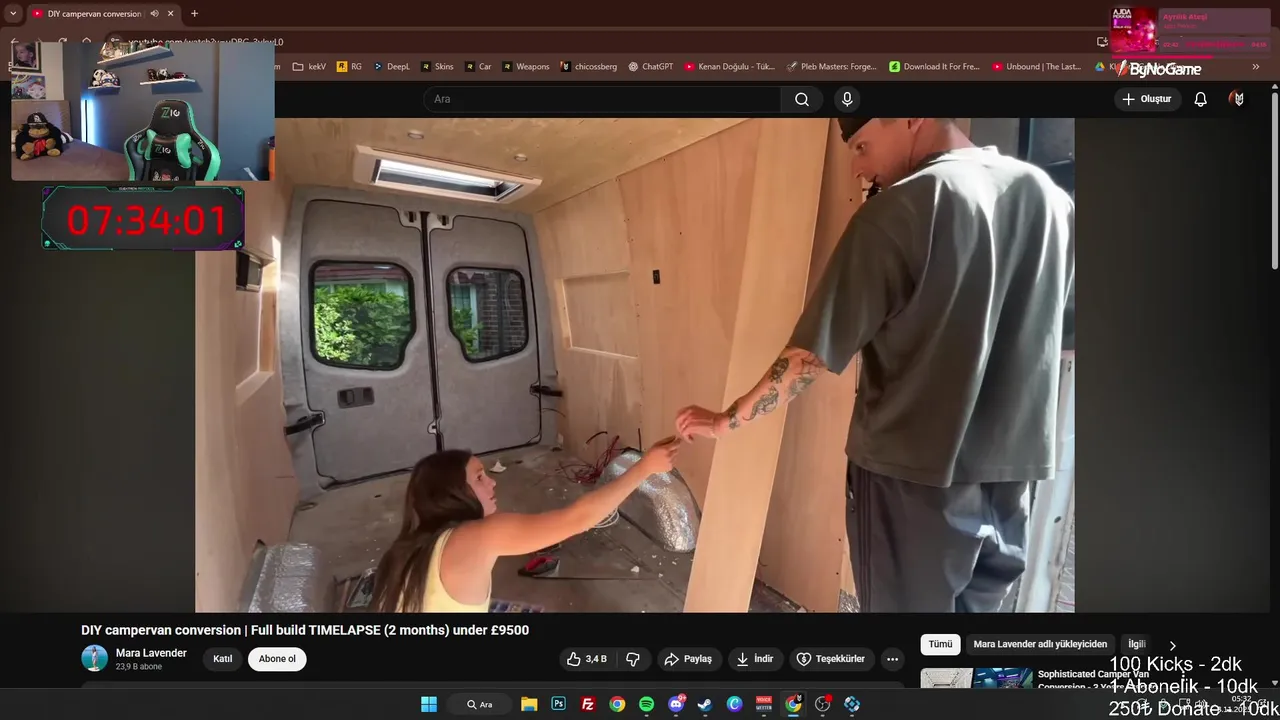
Task: Select Mara Lavender adlı yükleyiciden chip
Action: pos(1040,644)
